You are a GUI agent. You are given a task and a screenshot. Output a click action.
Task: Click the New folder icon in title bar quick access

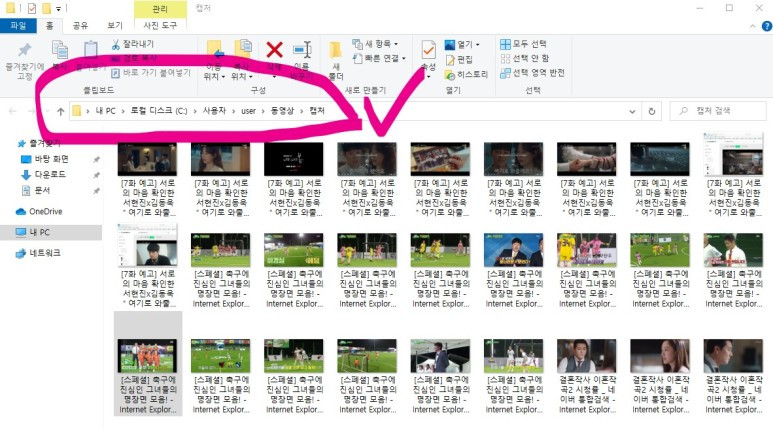coord(46,8)
